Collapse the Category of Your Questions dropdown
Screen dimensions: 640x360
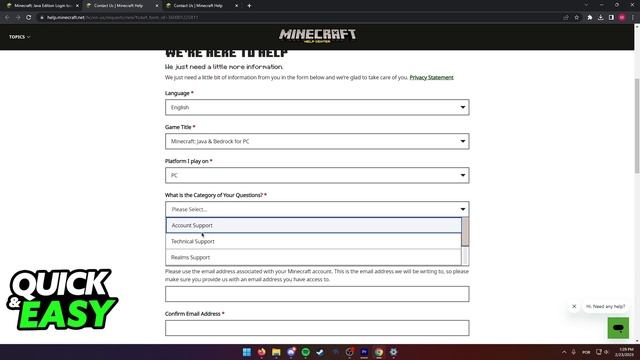[317, 209]
